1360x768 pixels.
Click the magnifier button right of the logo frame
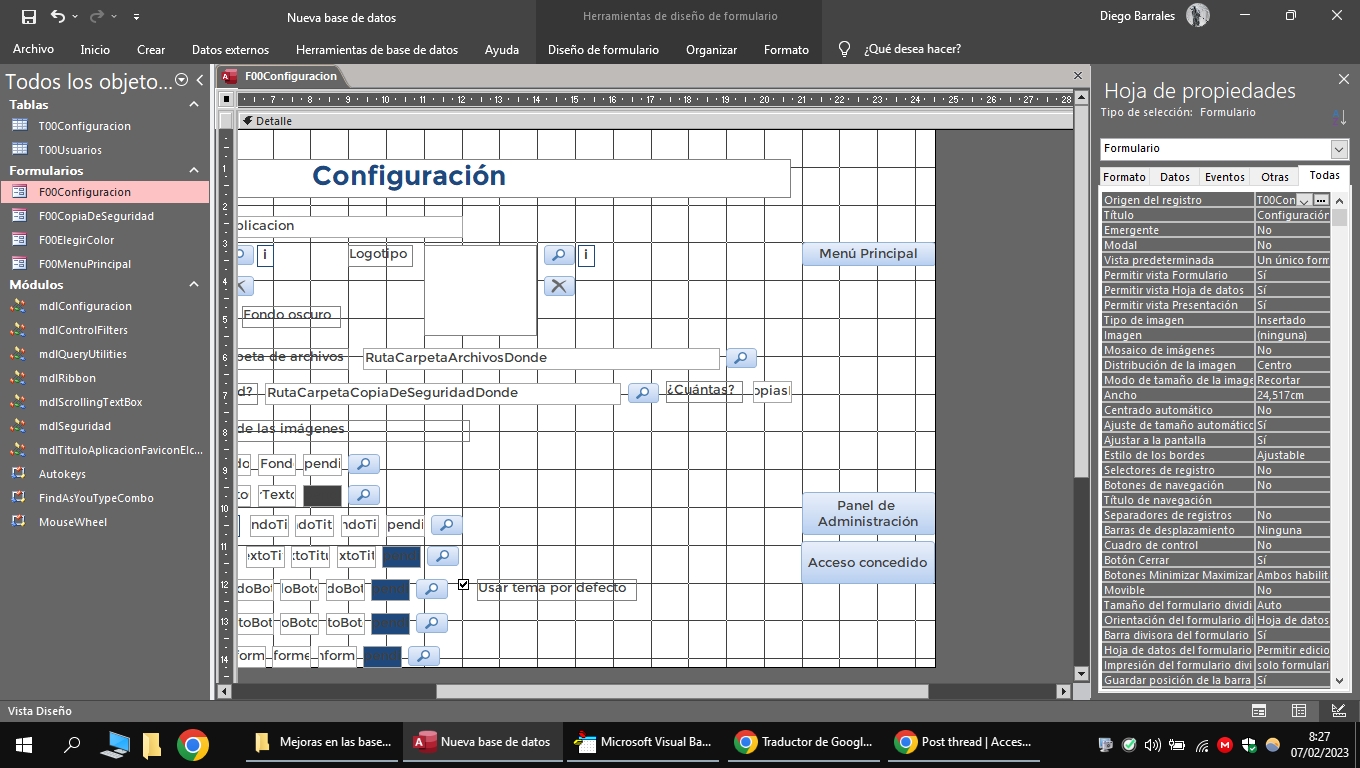pyautogui.click(x=559, y=255)
